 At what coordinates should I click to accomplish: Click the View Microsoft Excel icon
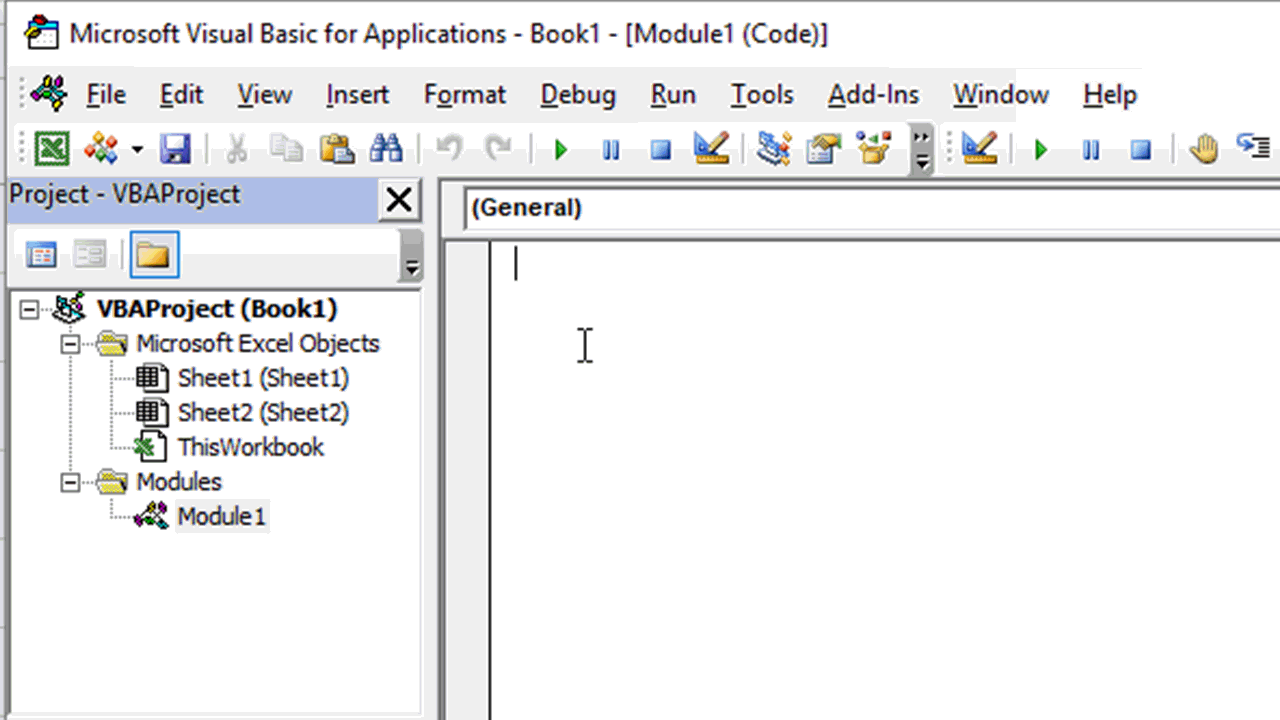(x=51, y=148)
